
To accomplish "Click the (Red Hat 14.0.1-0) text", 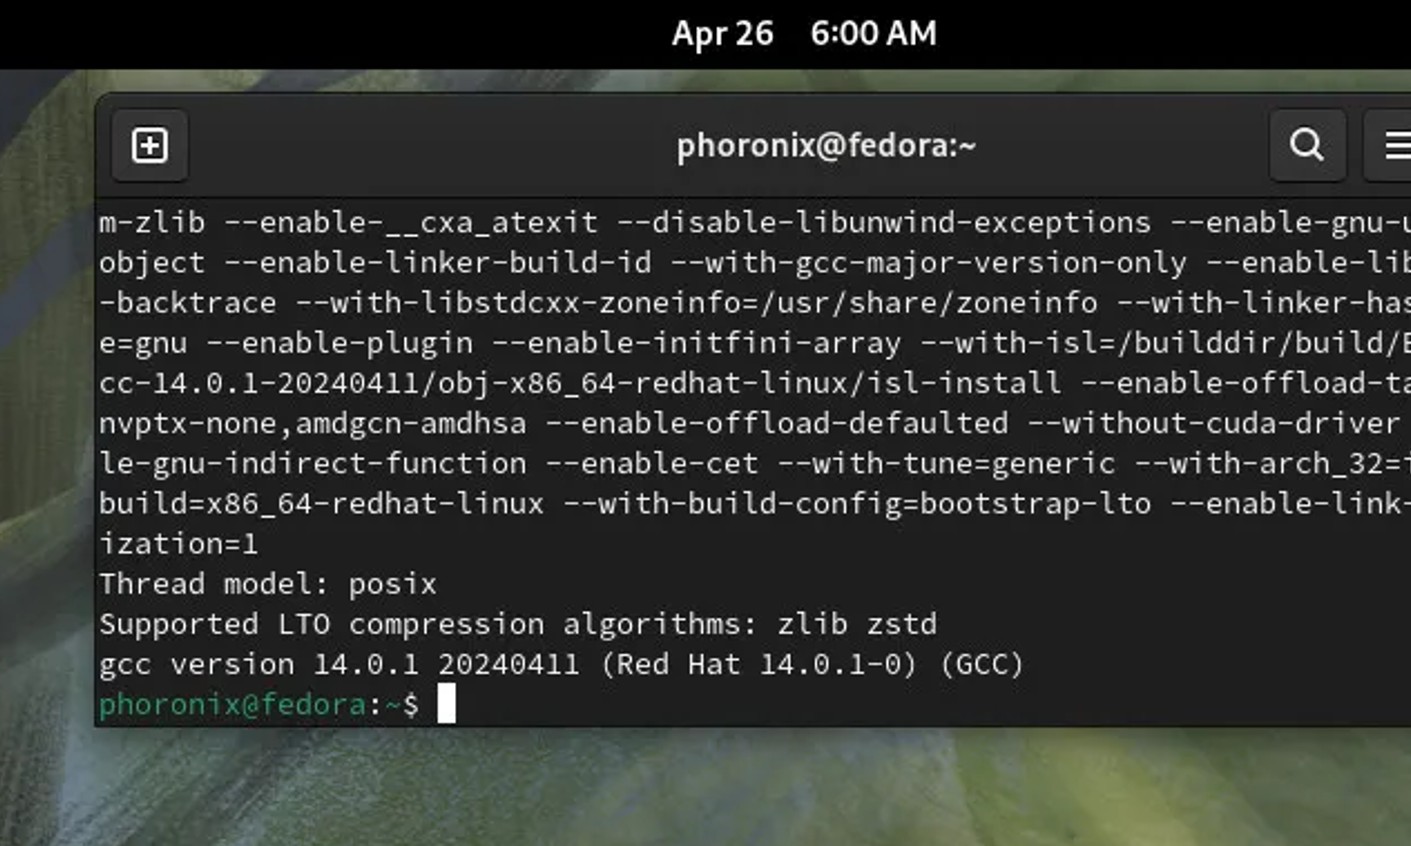I will (759, 665).
